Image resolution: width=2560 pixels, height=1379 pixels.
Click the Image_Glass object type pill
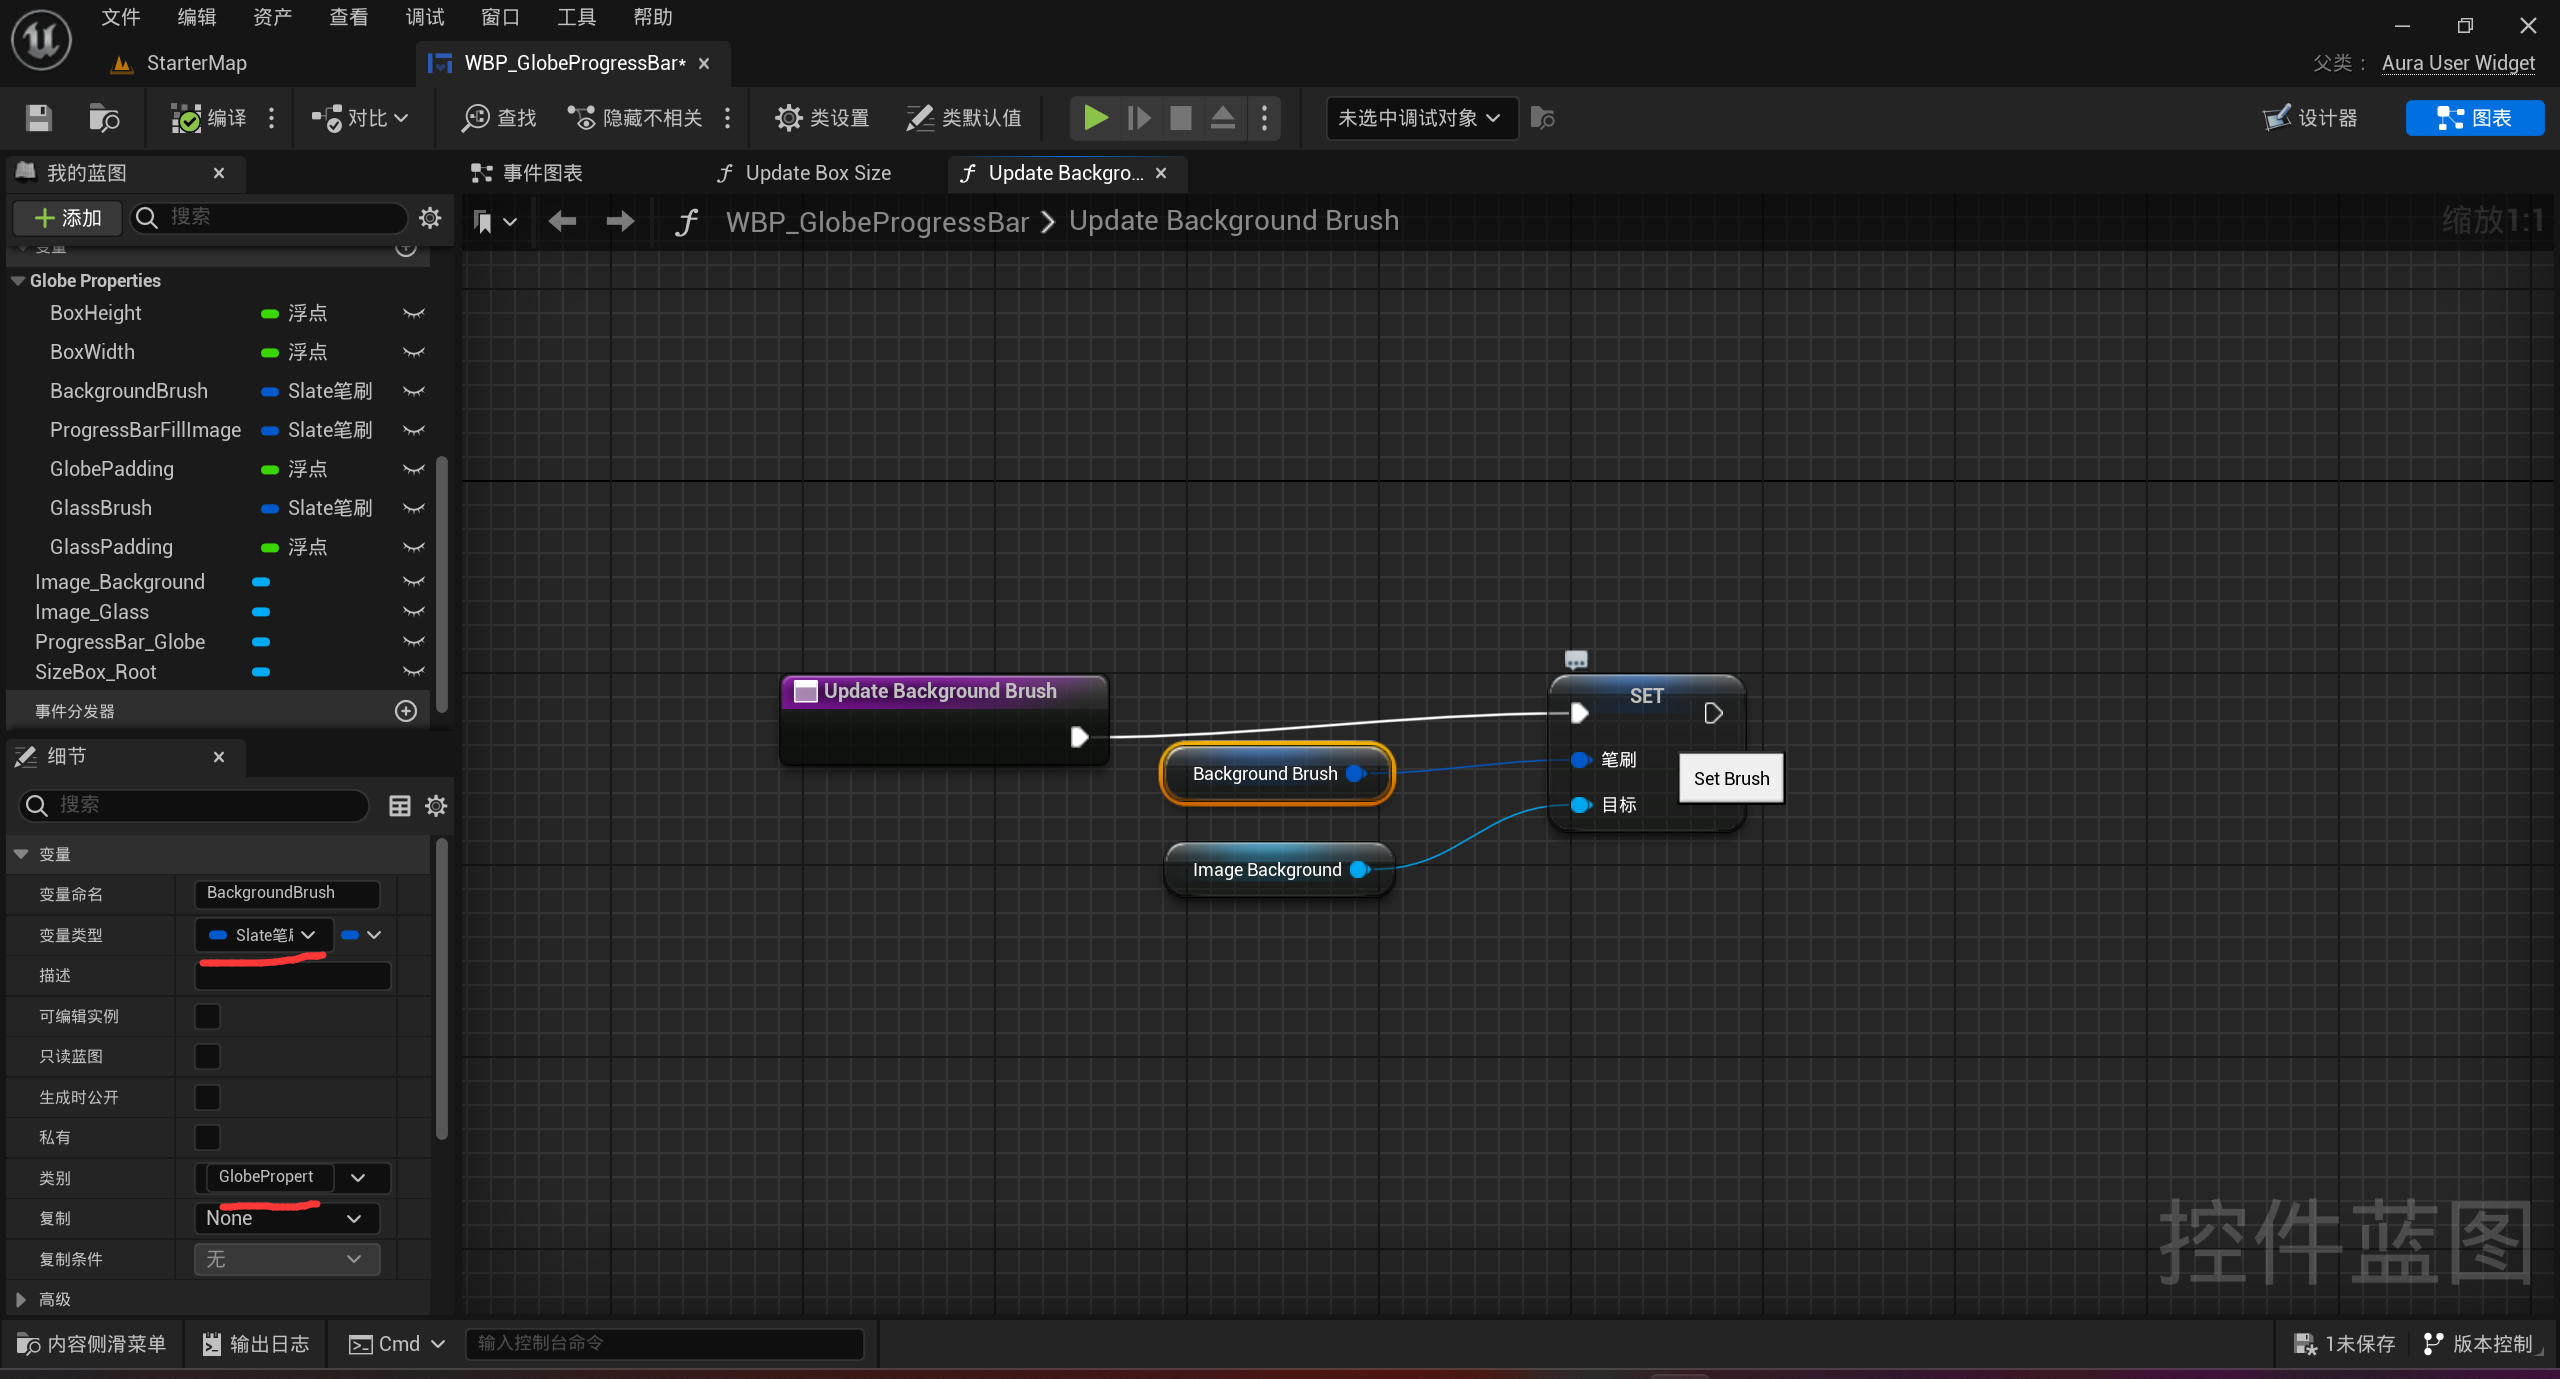tap(261, 612)
